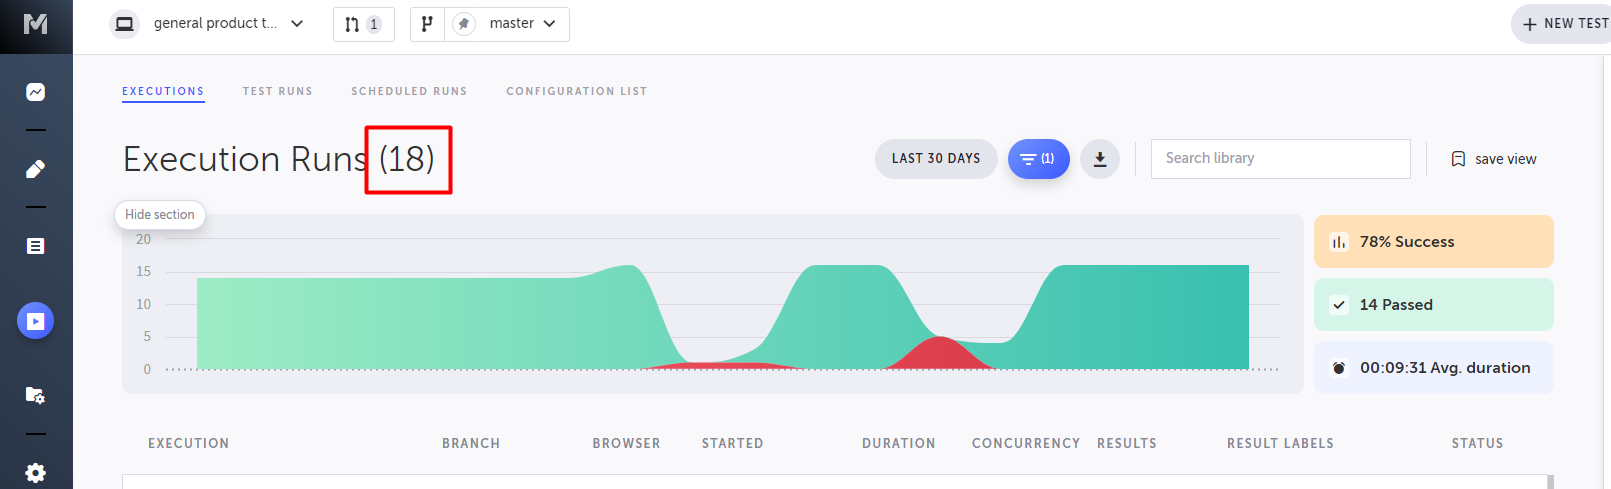Switch to the Scheduled Runs tab
Screen dimensions: 1611x489
point(409,91)
